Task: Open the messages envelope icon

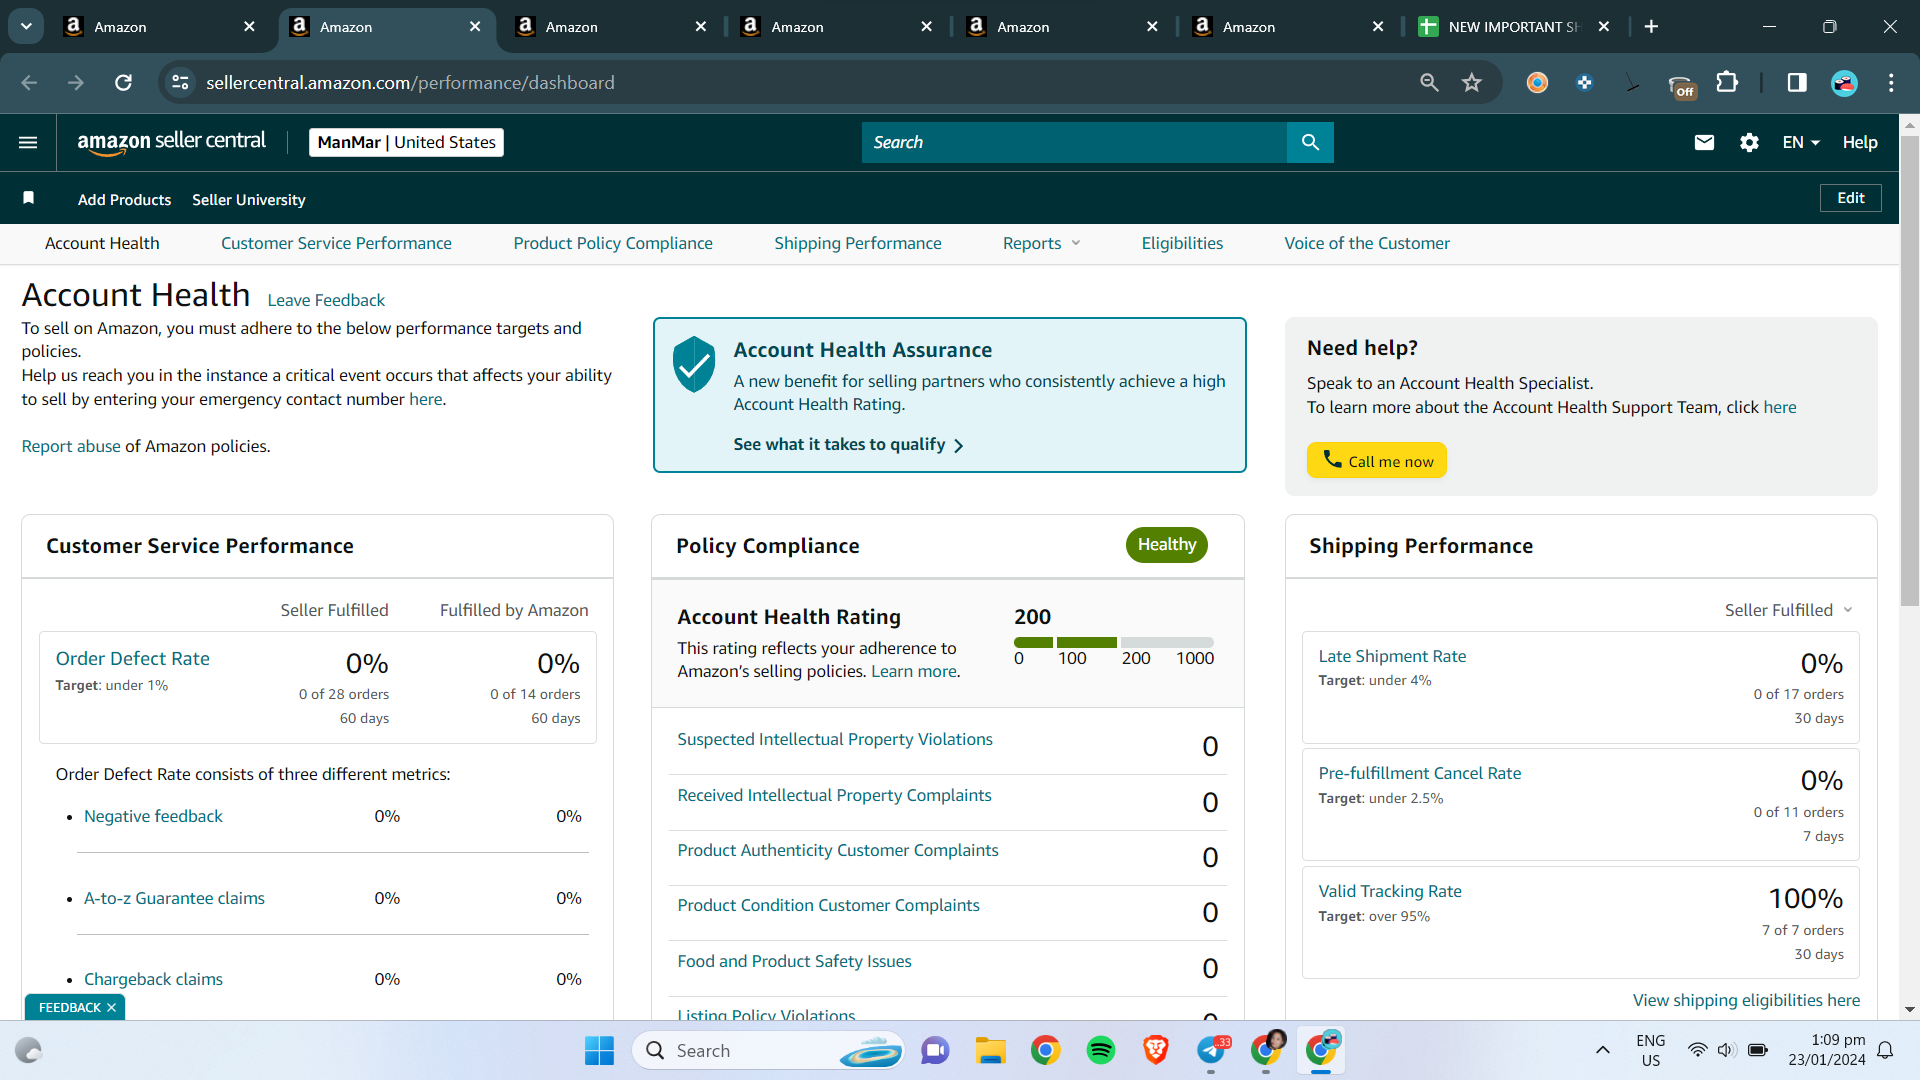Action: click(x=1704, y=142)
